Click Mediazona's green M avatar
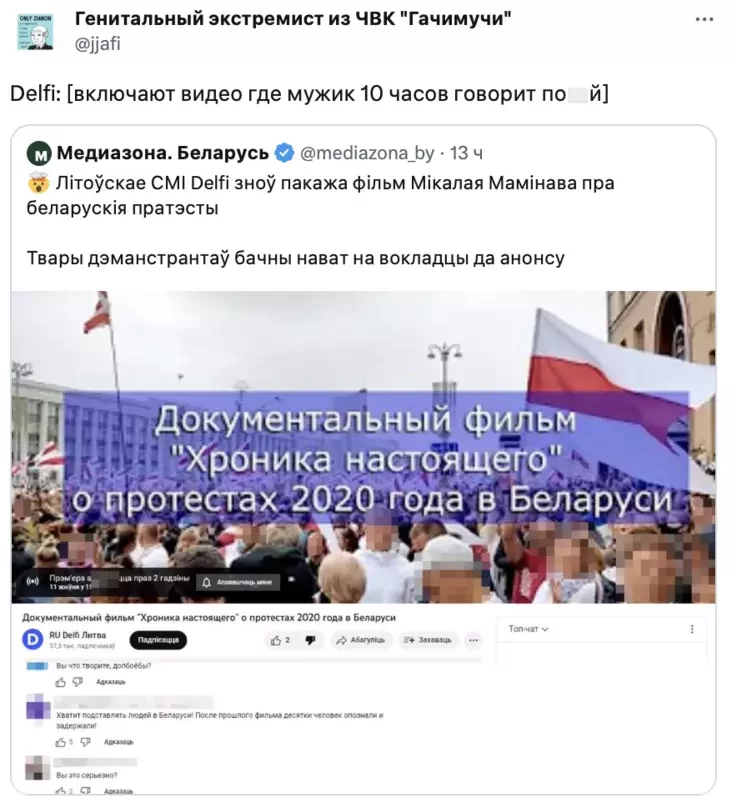Image resolution: width=732 pixels, height=808 pixels. pyautogui.click(x=39, y=153)
